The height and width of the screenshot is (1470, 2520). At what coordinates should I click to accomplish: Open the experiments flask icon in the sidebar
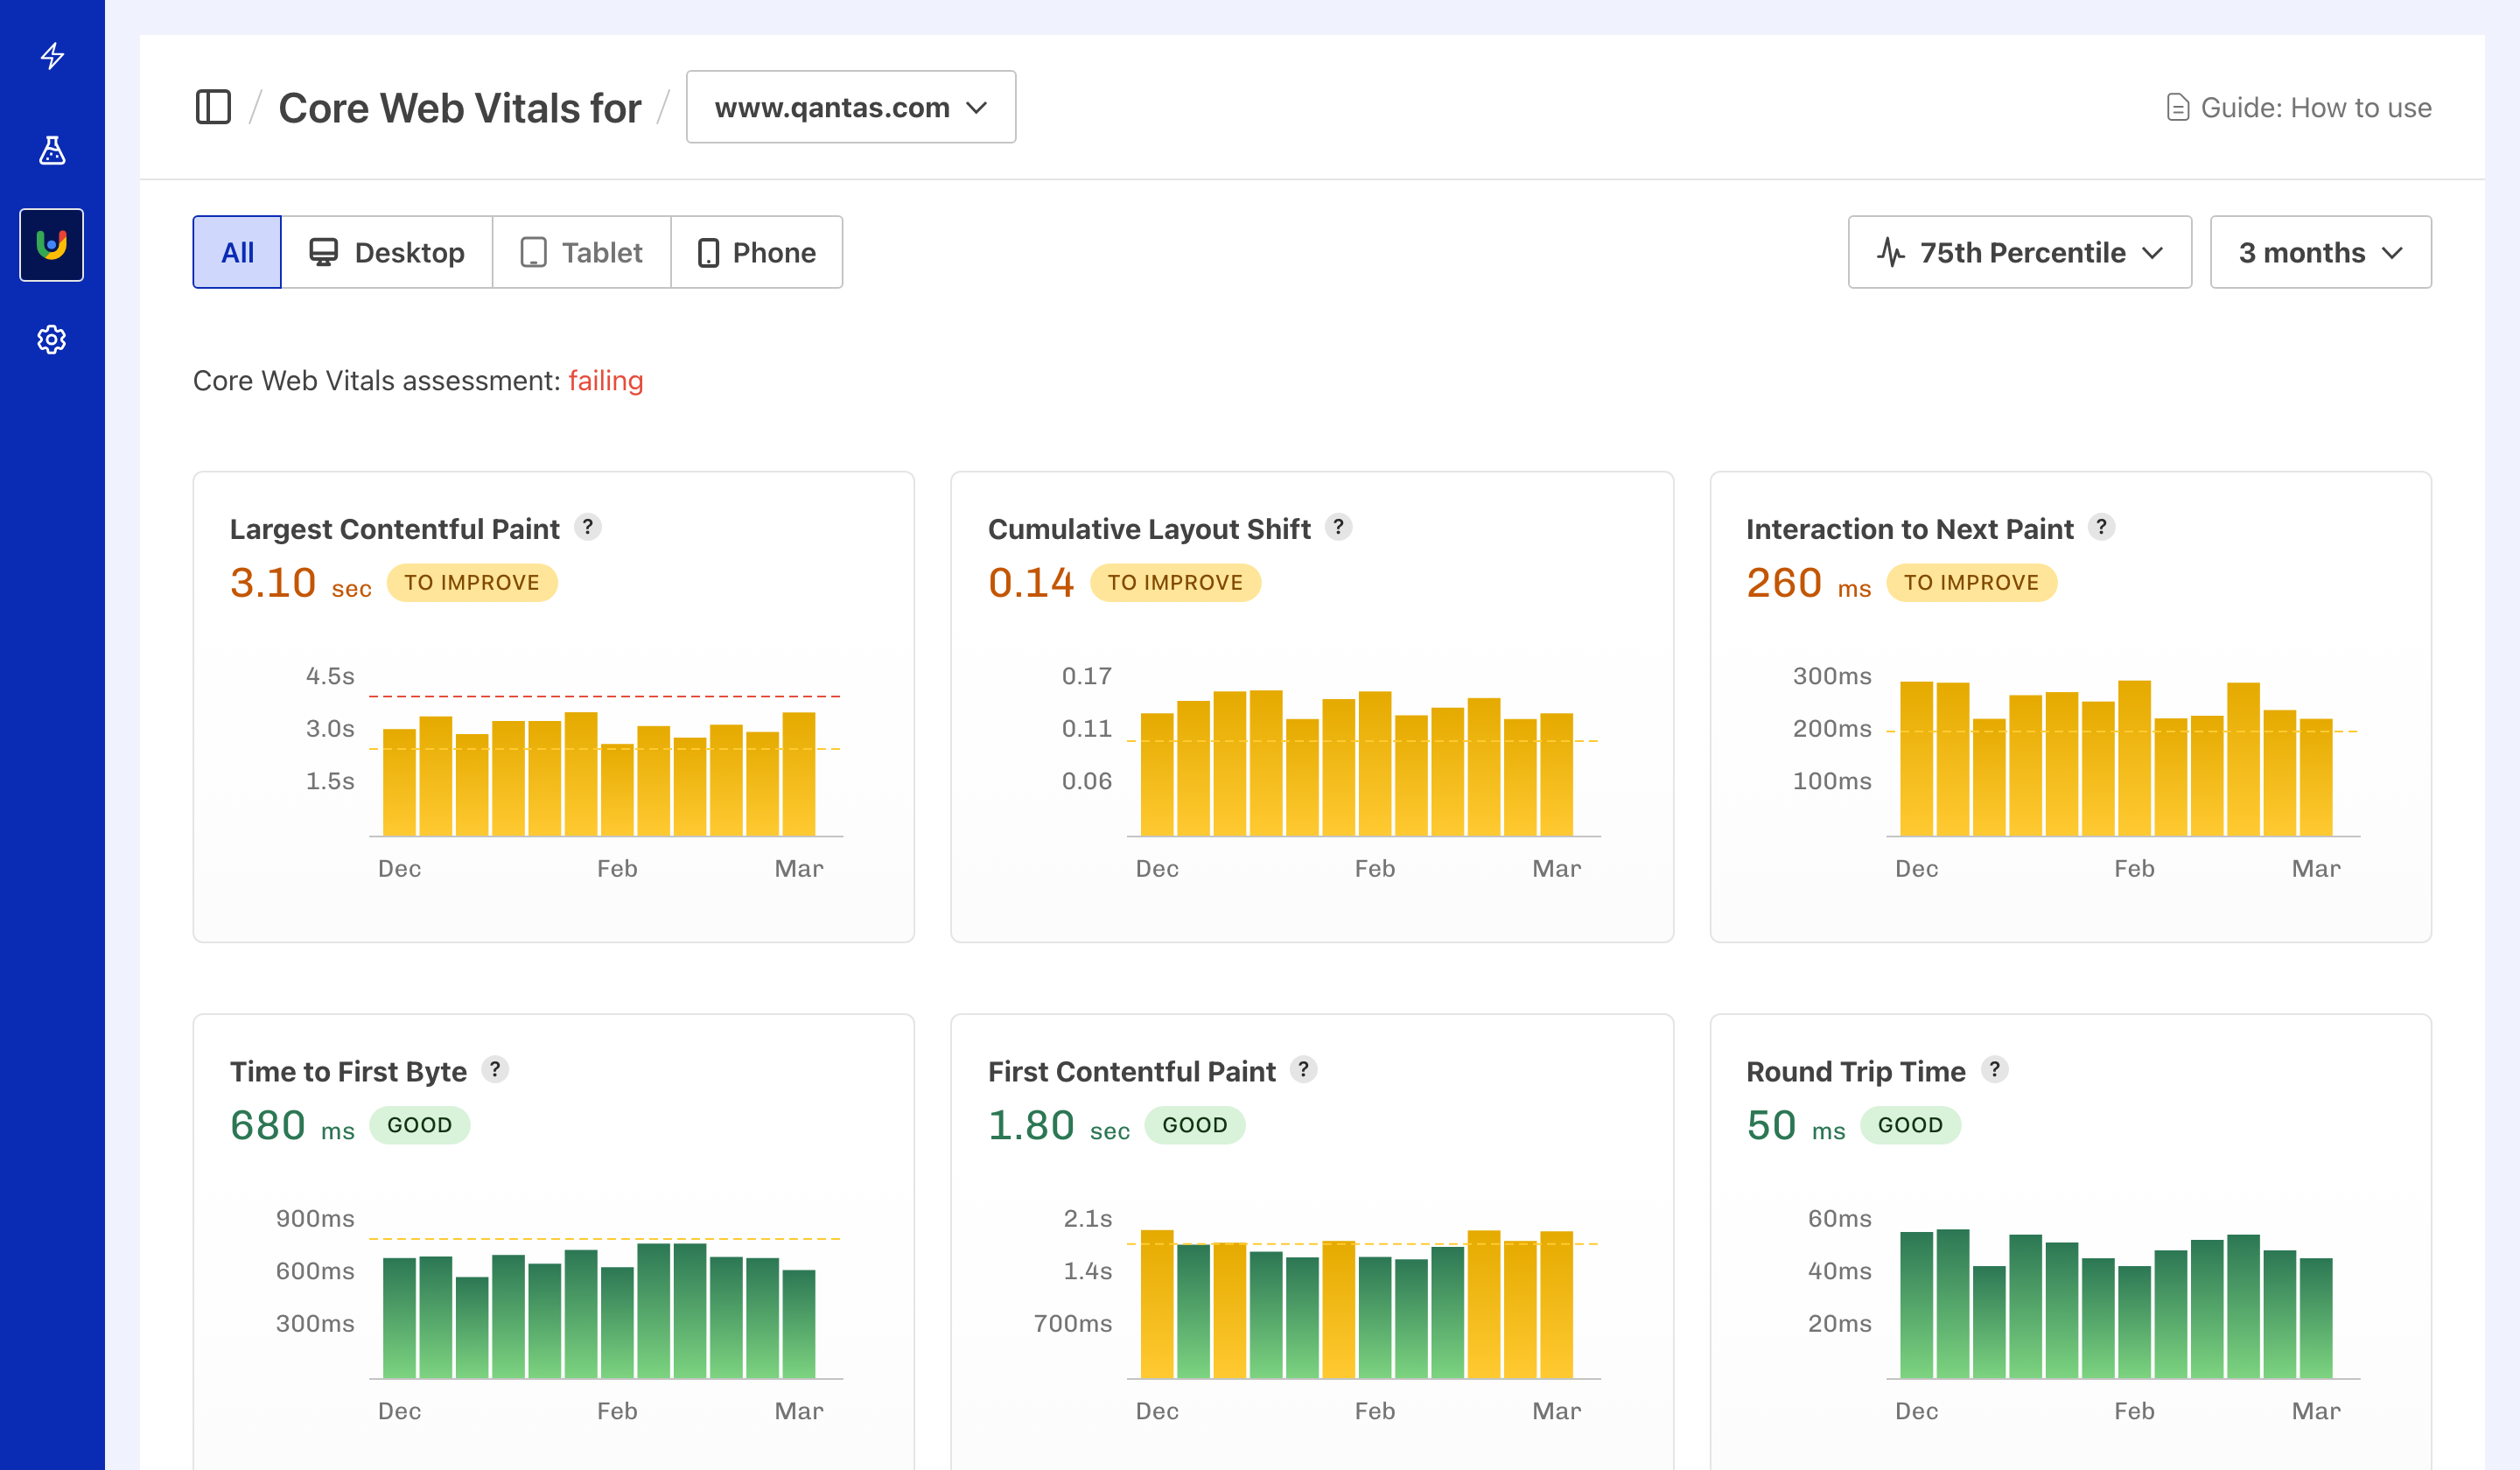point(51,151)
